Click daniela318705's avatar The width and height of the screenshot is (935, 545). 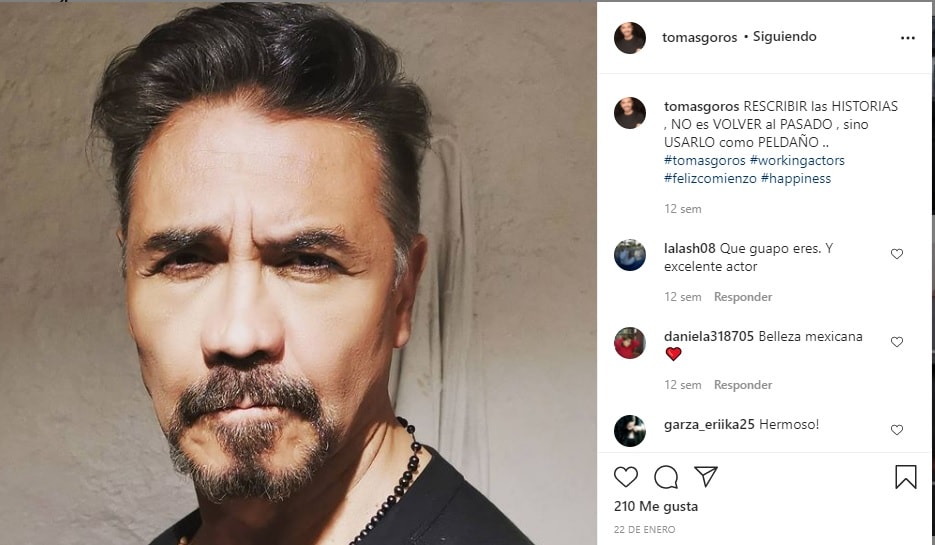click(x=630, y=343)
